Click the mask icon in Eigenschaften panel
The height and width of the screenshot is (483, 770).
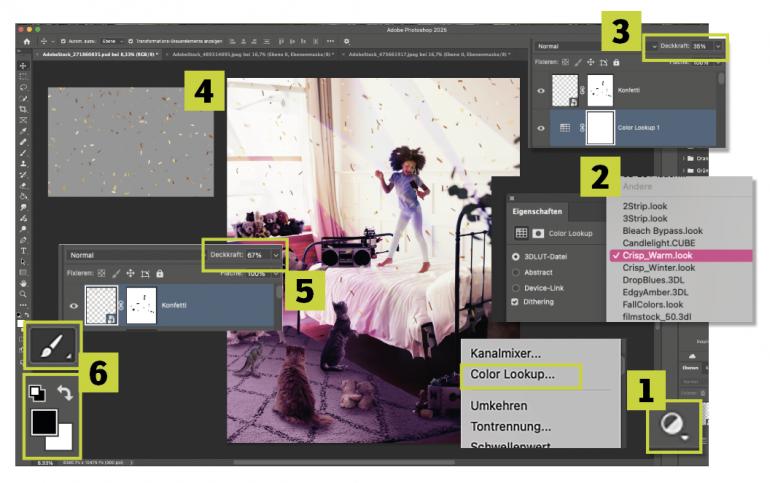click(538, 233)
